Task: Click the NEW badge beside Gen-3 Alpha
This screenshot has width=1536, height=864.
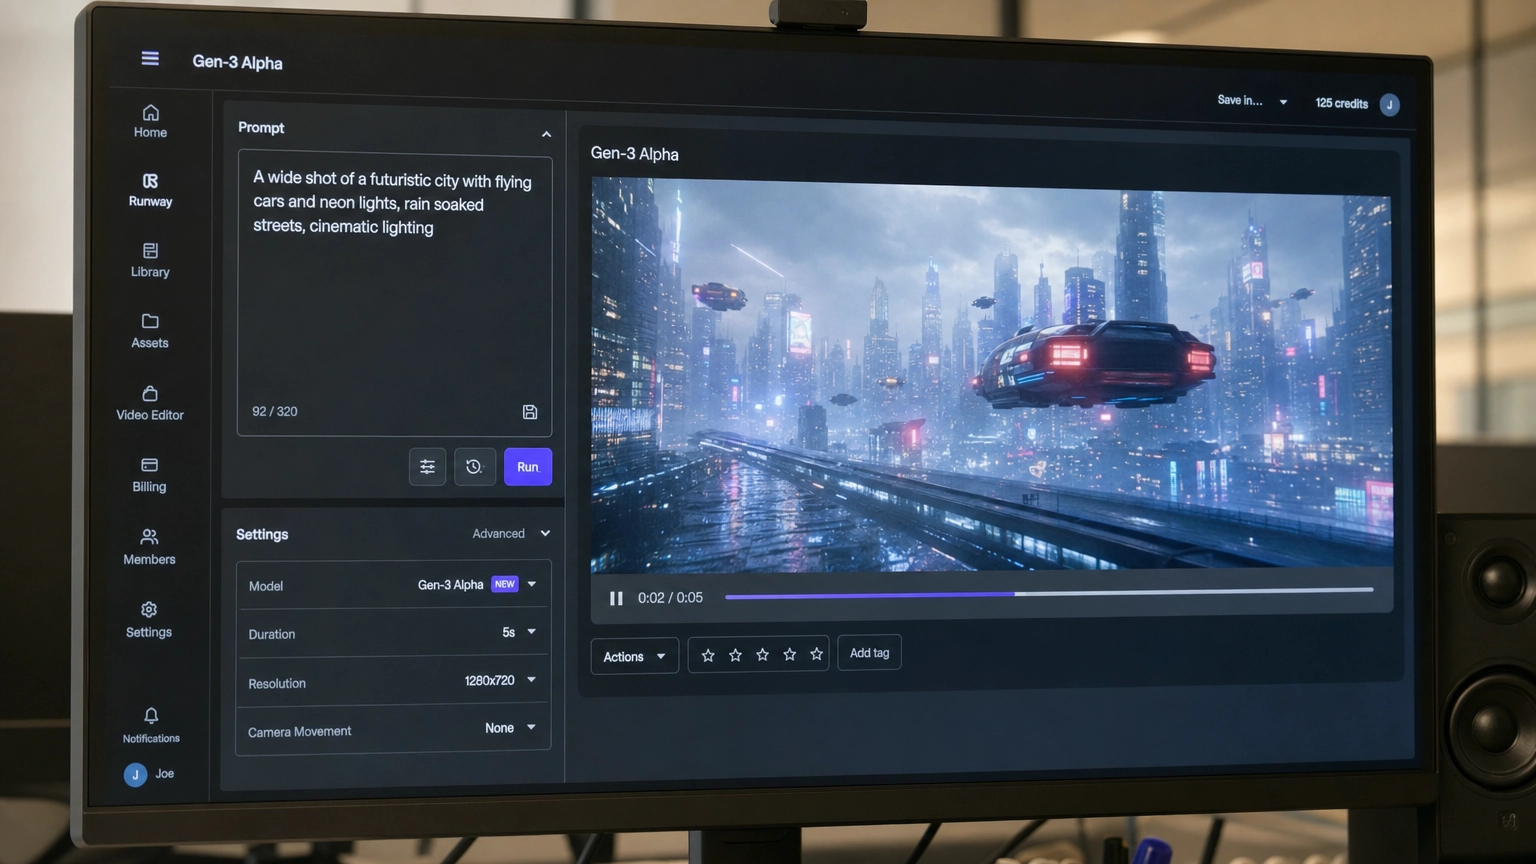Action: pos(505,584)
